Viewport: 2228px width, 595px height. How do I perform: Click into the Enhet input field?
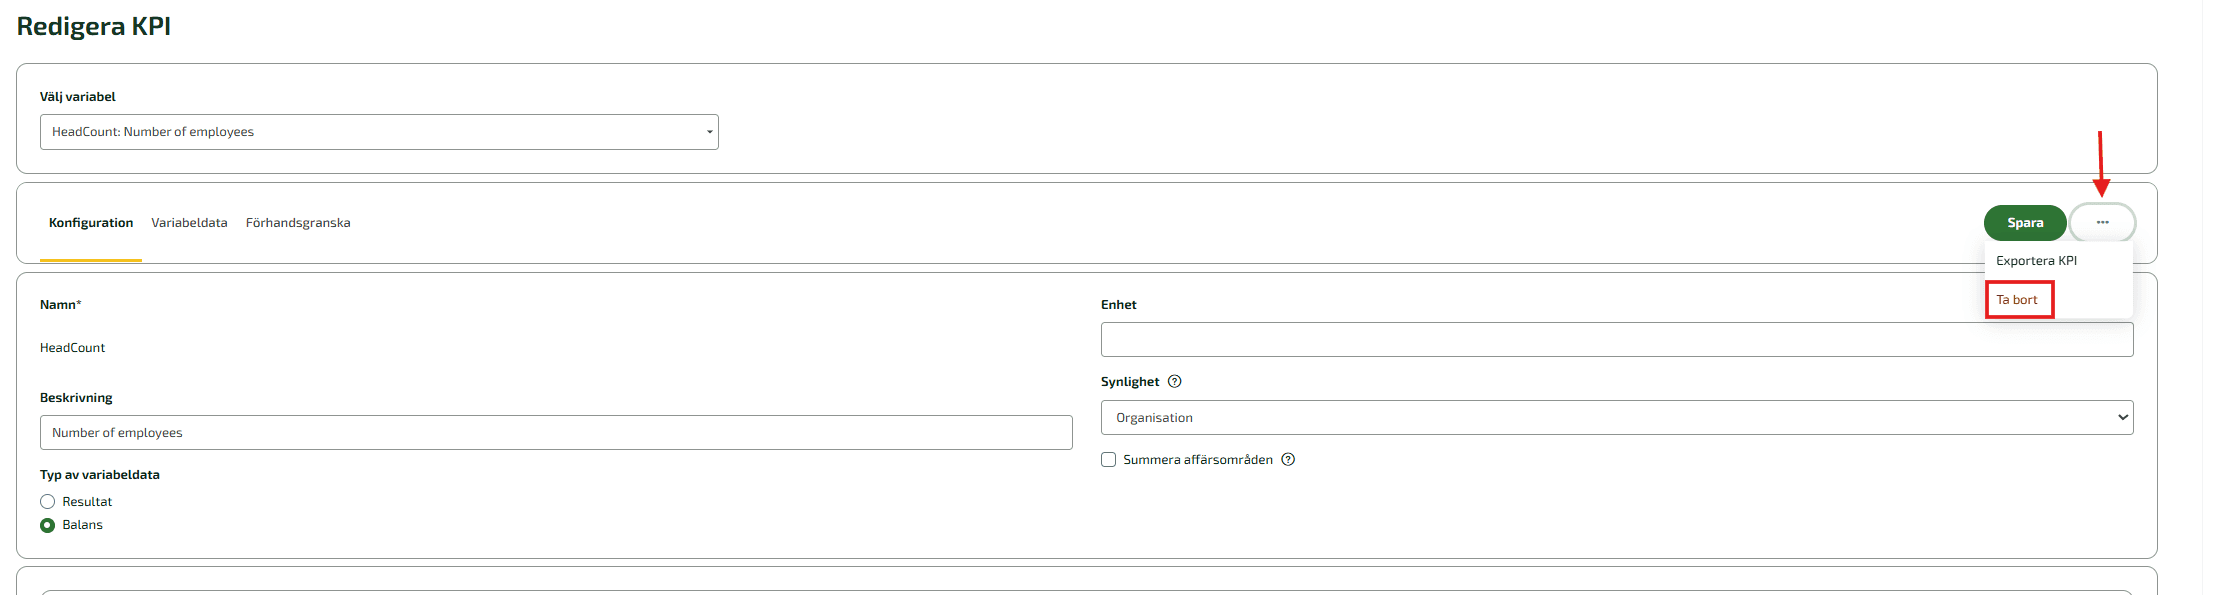1617,339
